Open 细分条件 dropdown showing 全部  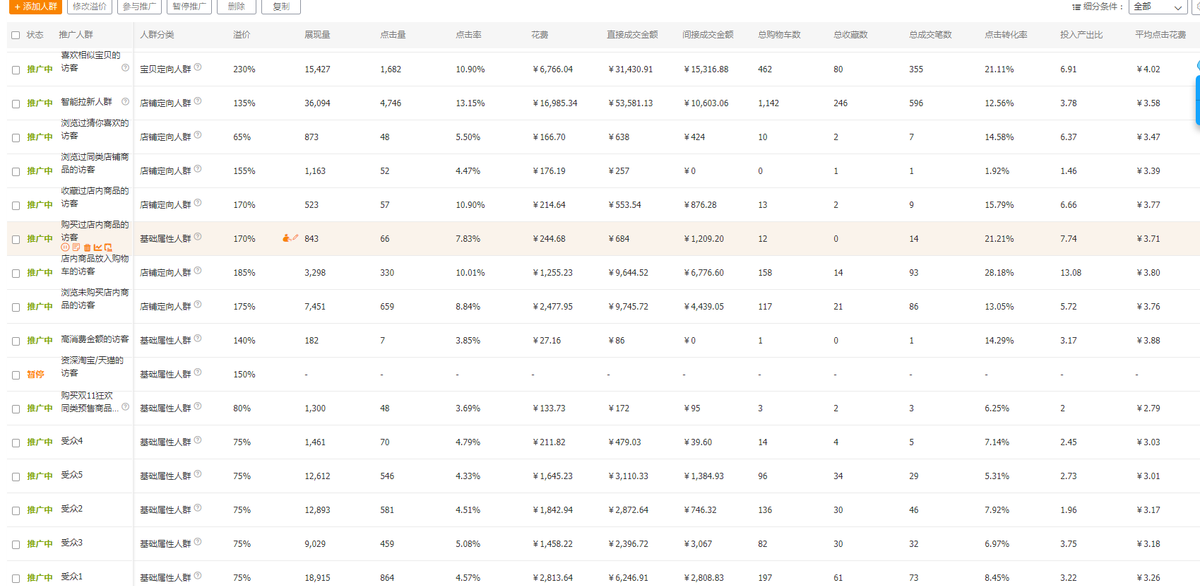tap(1158, 6)
